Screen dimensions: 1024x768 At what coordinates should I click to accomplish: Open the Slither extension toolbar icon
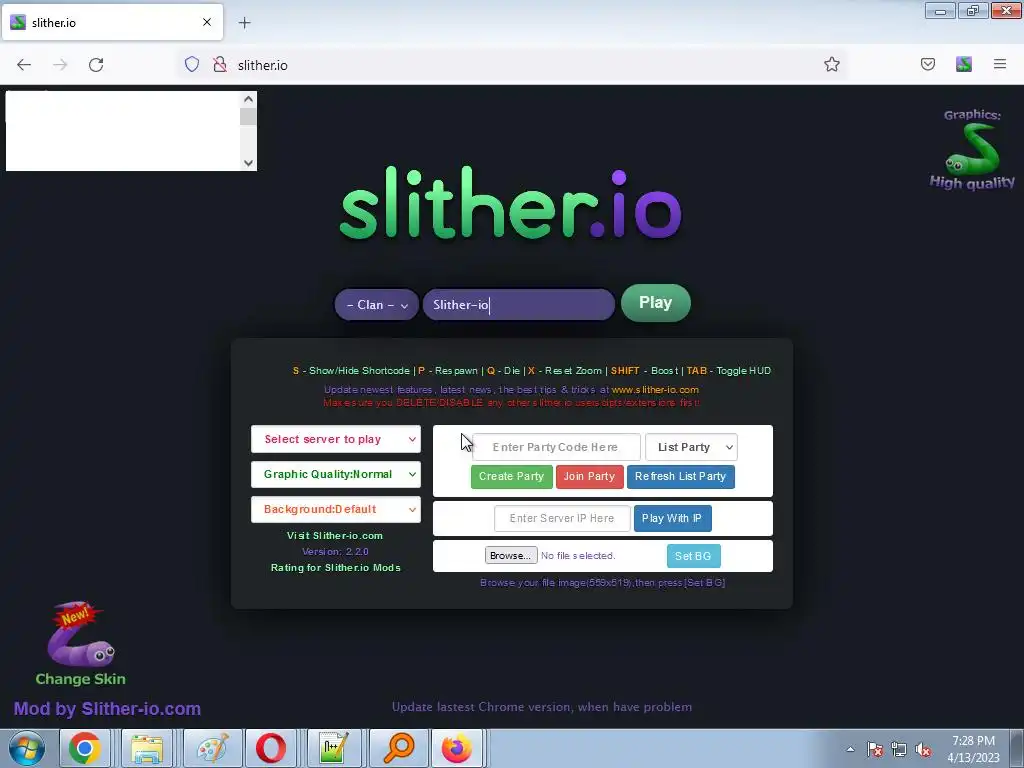[964, 64]
